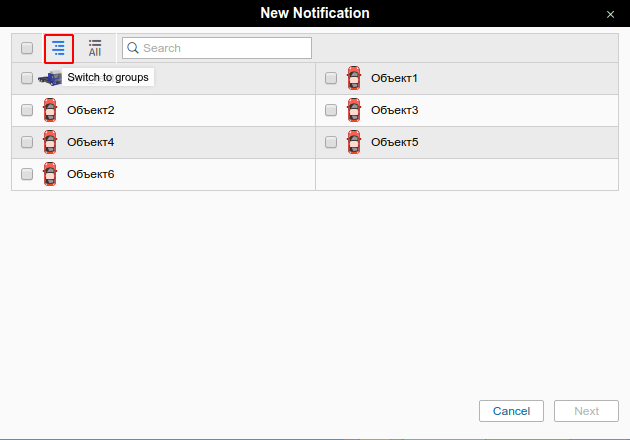Click the red car icon for Объект3
The width and height of the screenshot is (630, 440).
(354, 110)
